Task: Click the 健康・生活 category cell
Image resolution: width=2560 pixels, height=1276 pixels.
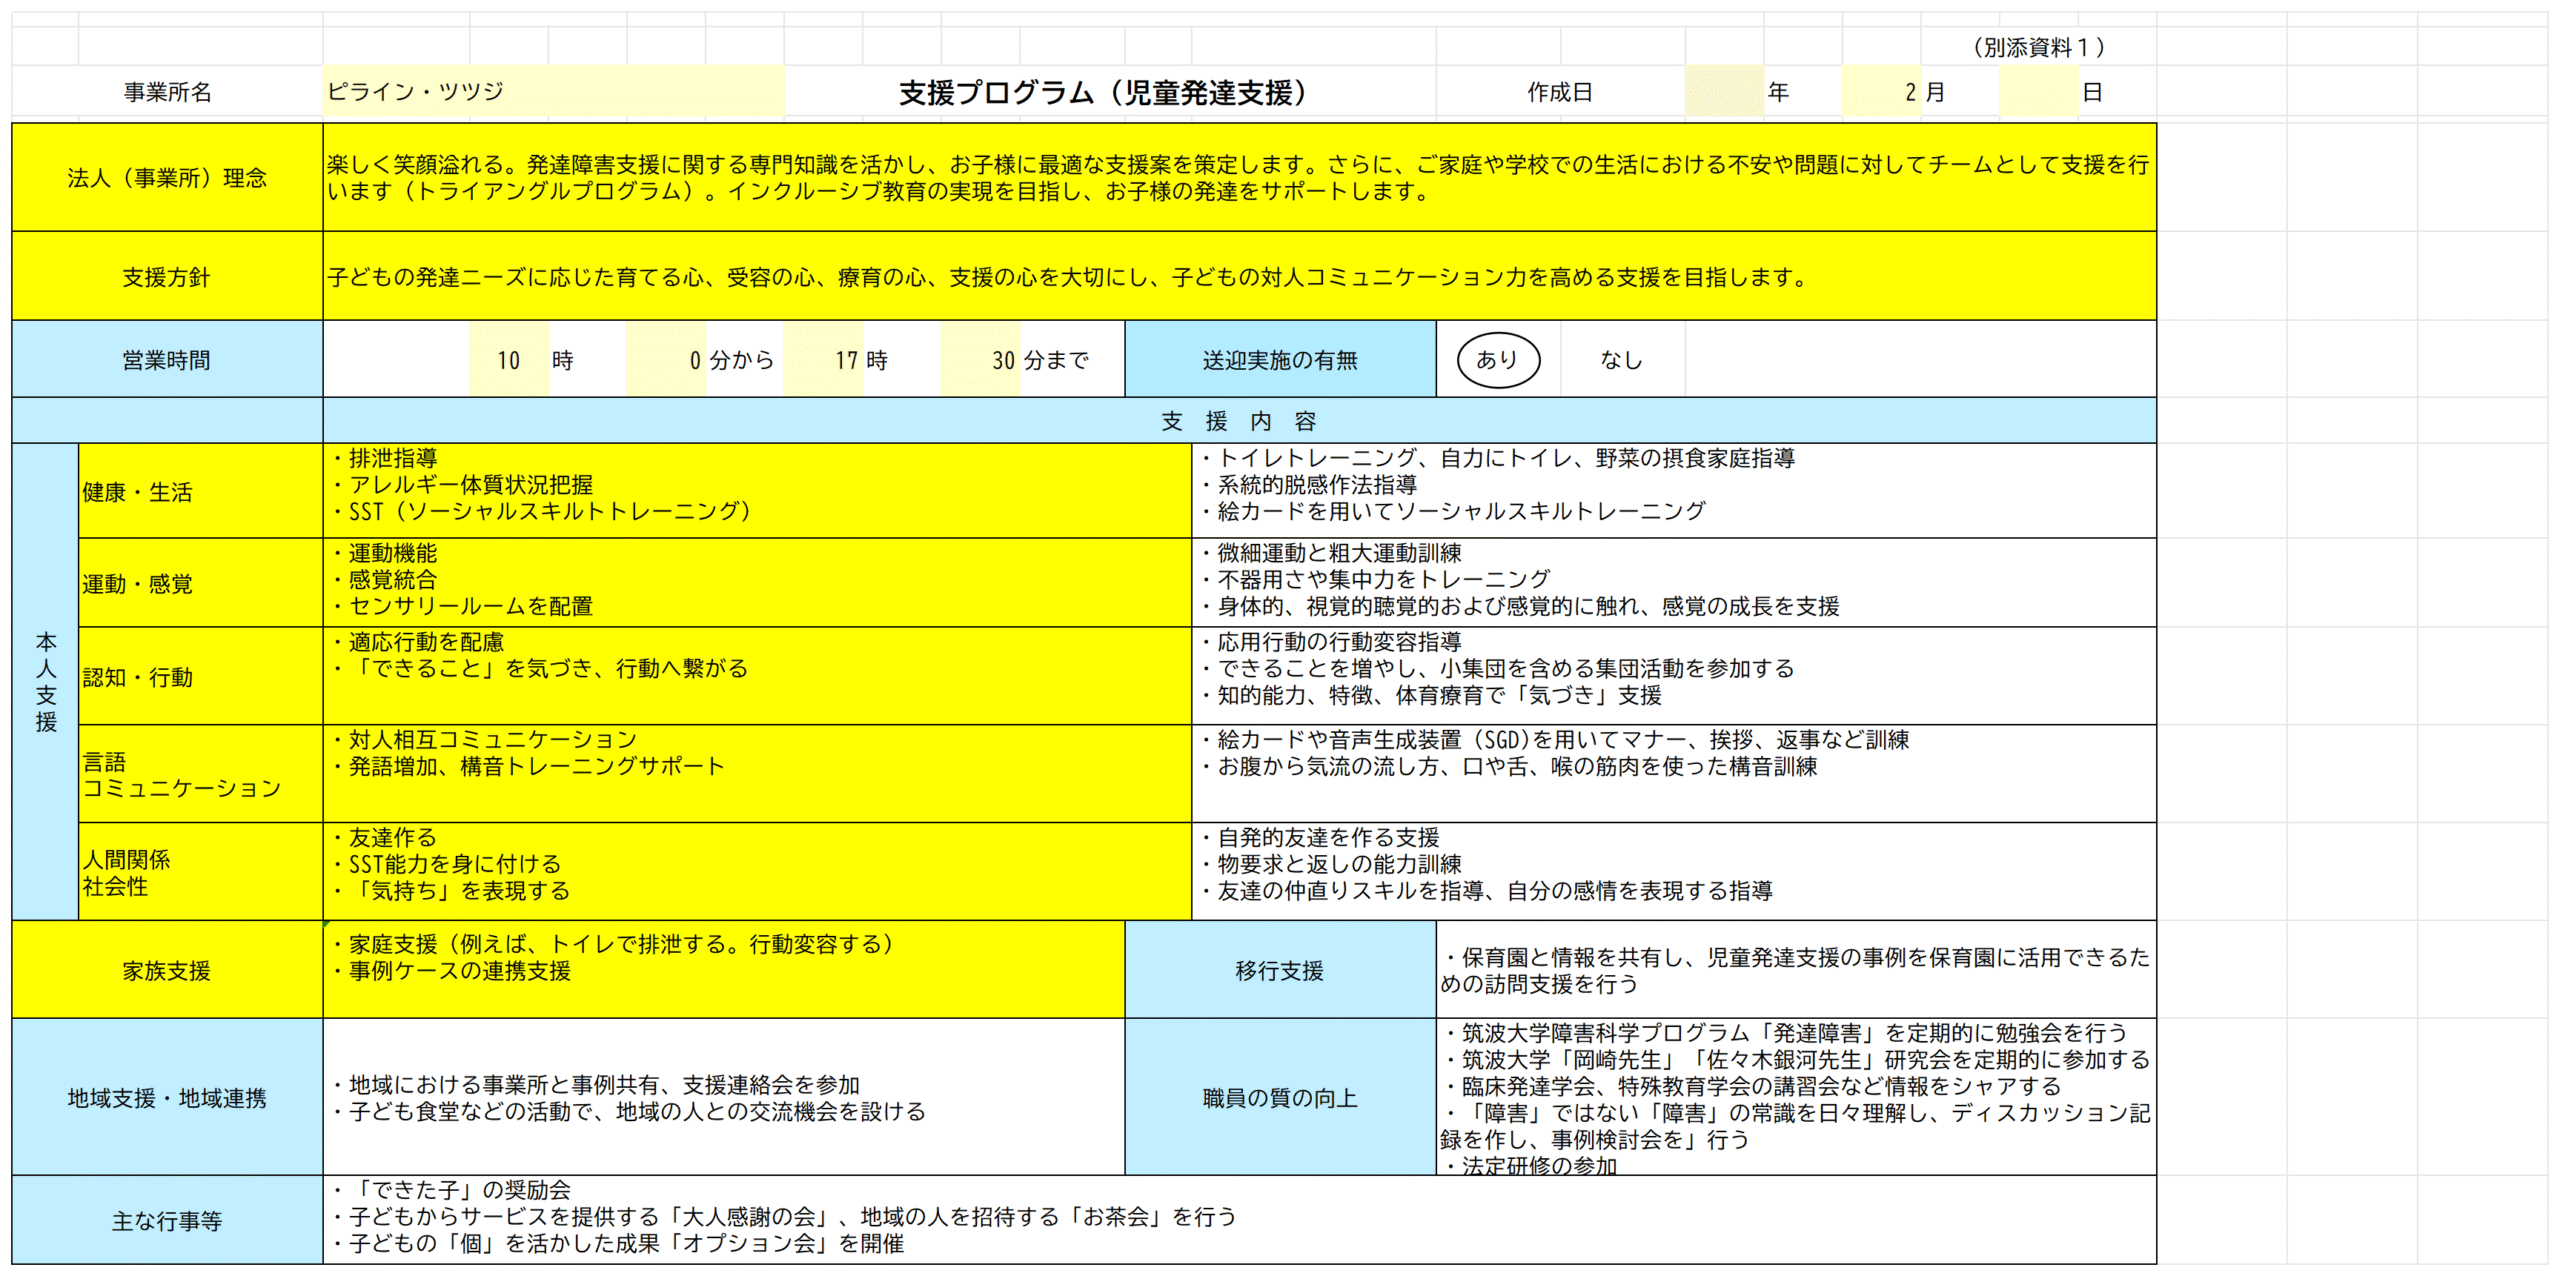Action: pyautogui.click(x=200, y=491)
